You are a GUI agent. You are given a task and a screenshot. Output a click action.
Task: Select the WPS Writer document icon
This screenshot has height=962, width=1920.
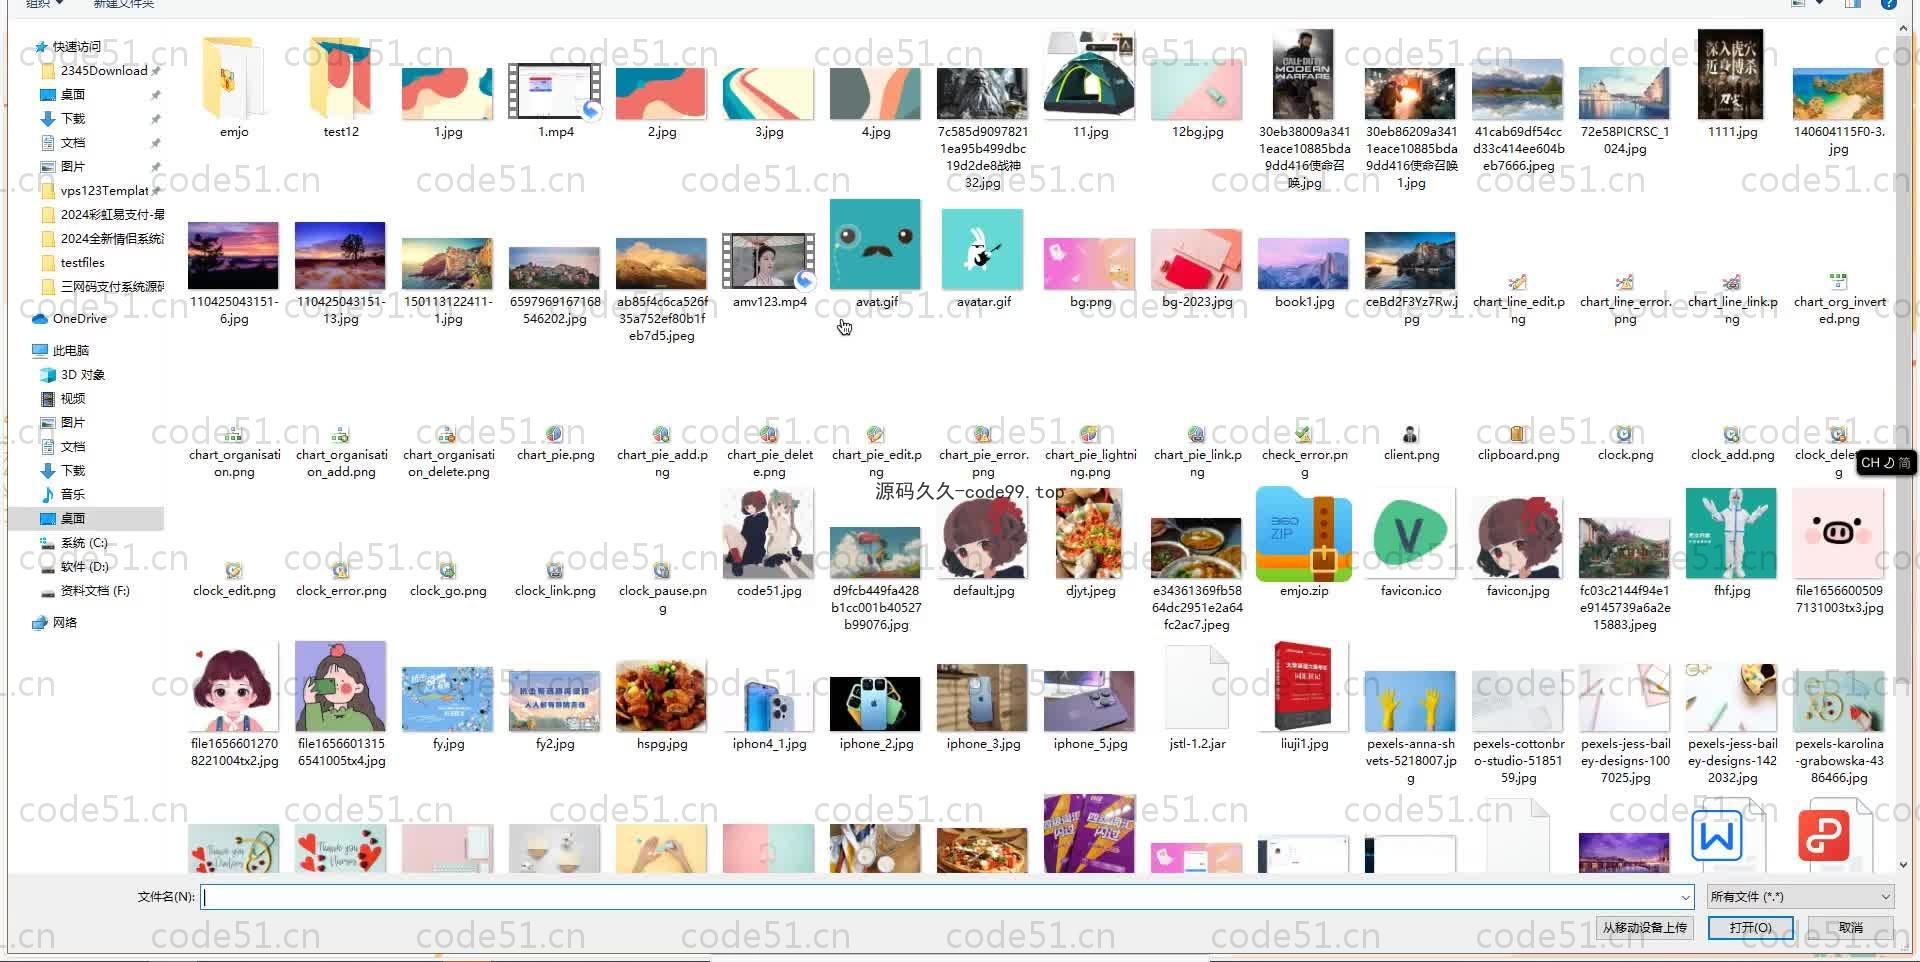[x=1717, y=836]
